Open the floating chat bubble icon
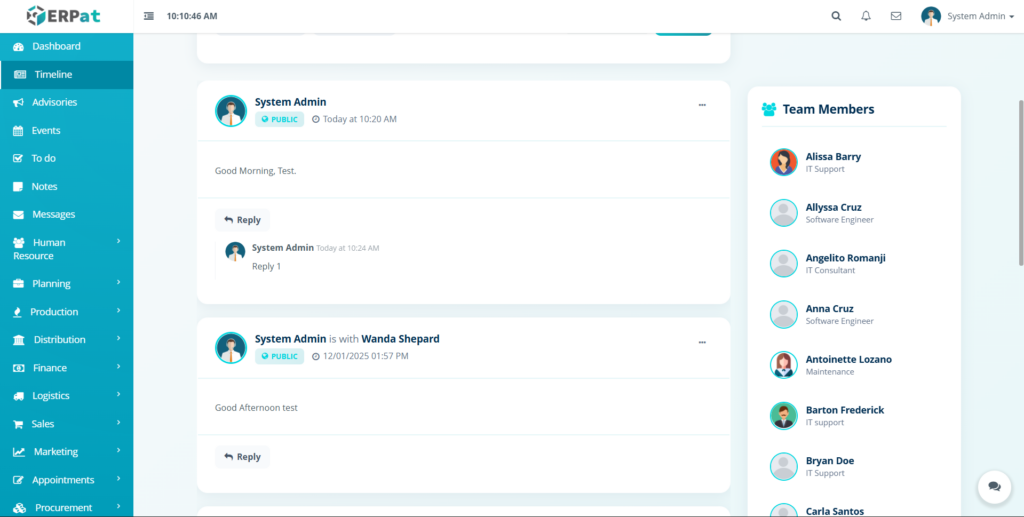The image size is (1024, 517). point(994,486)
